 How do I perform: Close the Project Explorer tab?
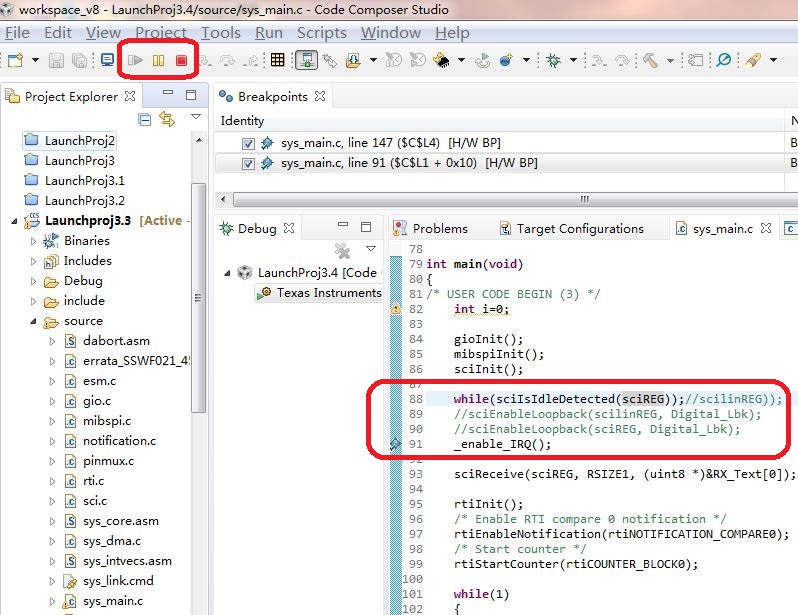pyautogui.click(x=130, y=96)
